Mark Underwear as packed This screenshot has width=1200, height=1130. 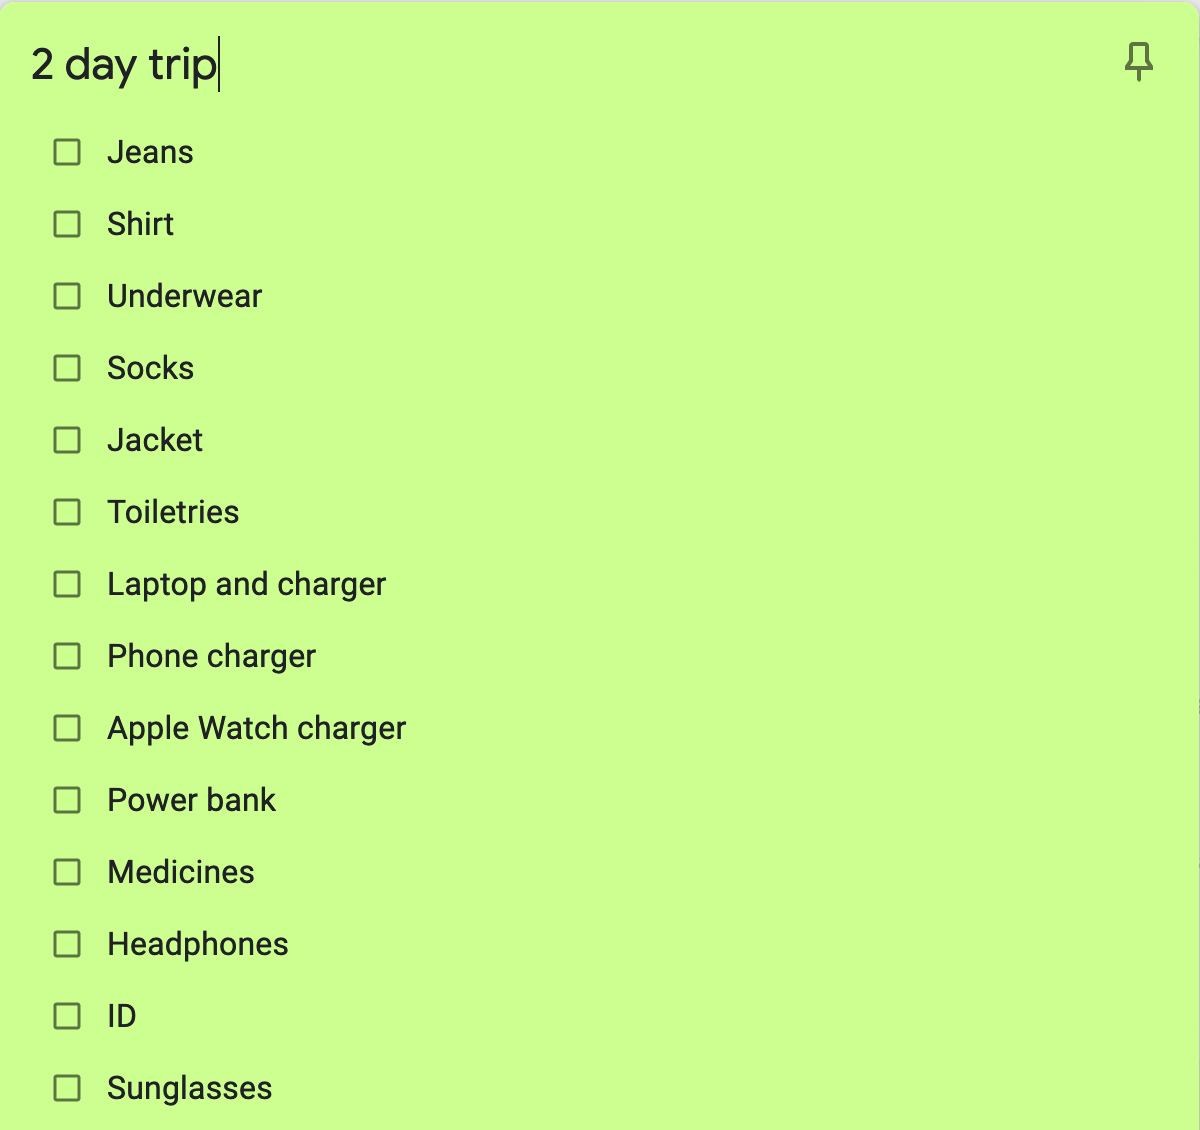pyautogui.click(x=67, y=296)
